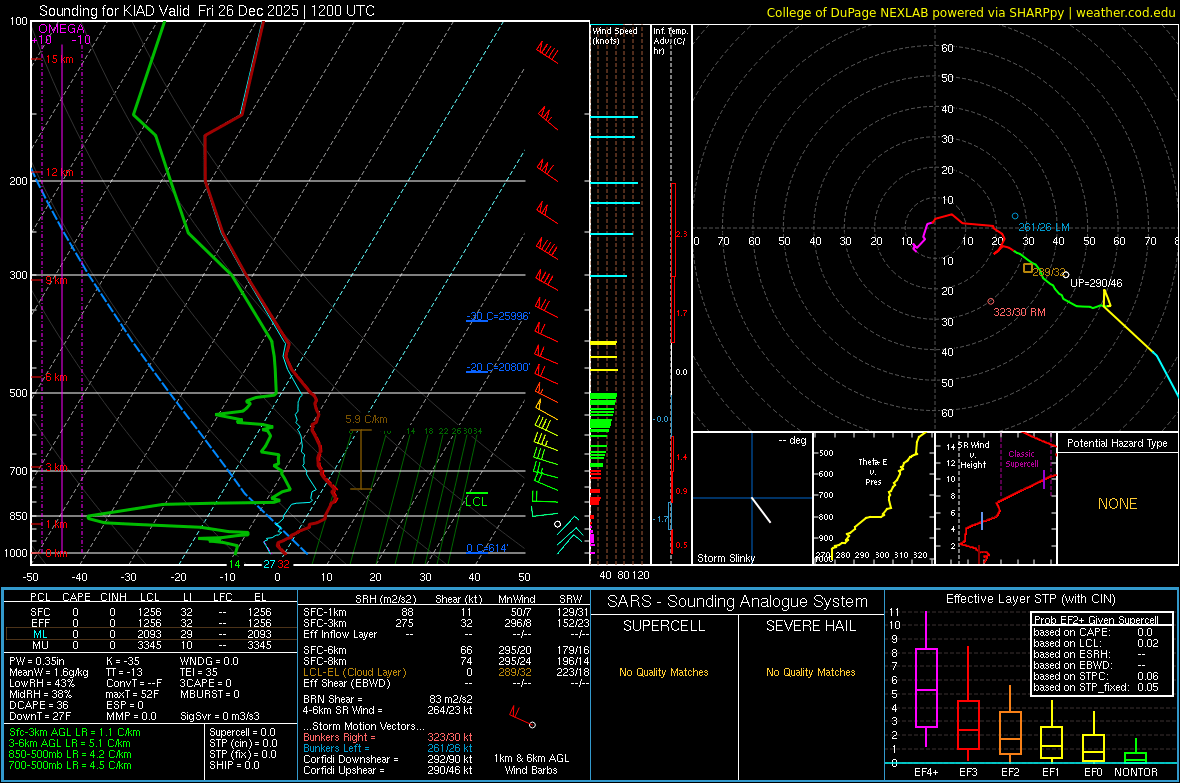Image resolution: width=1180 pixels, height=783 pixels.
Task: Click the green LCL marker label
Action: (476, 501)
